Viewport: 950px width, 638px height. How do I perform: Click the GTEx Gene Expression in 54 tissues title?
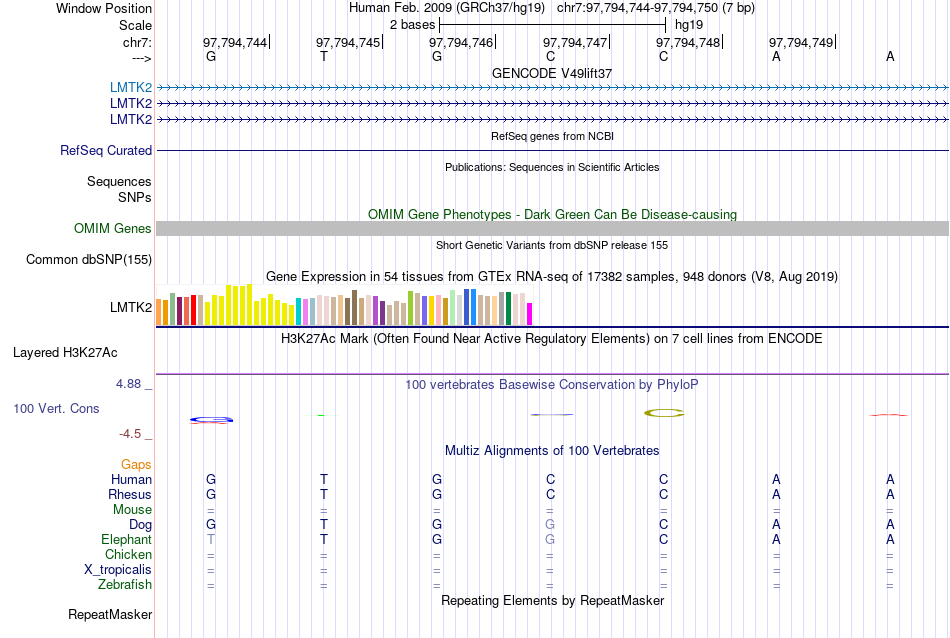coord(552,277)
